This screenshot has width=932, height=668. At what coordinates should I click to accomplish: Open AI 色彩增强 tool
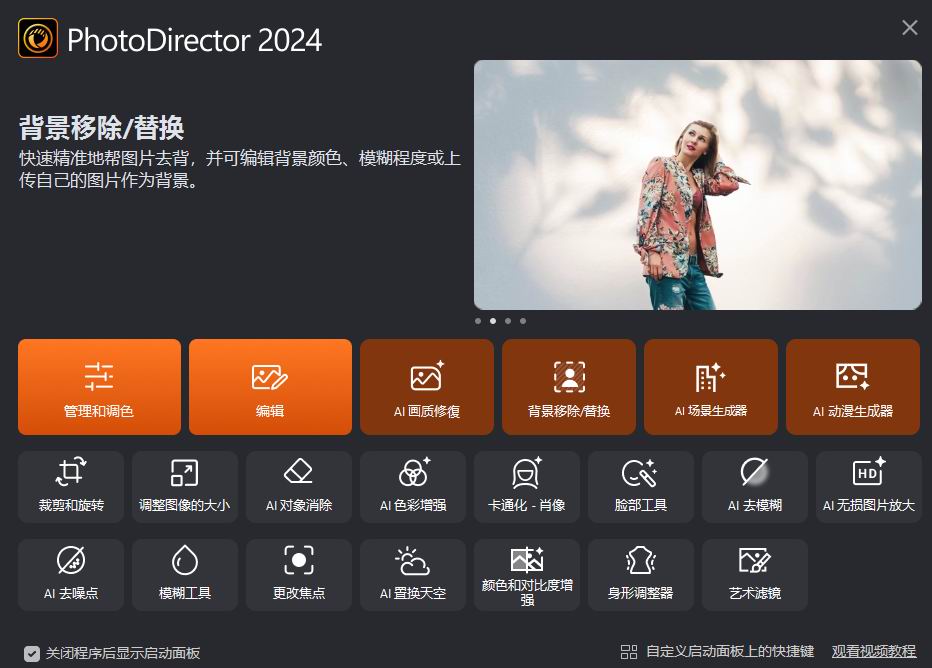tap(413, 487)
